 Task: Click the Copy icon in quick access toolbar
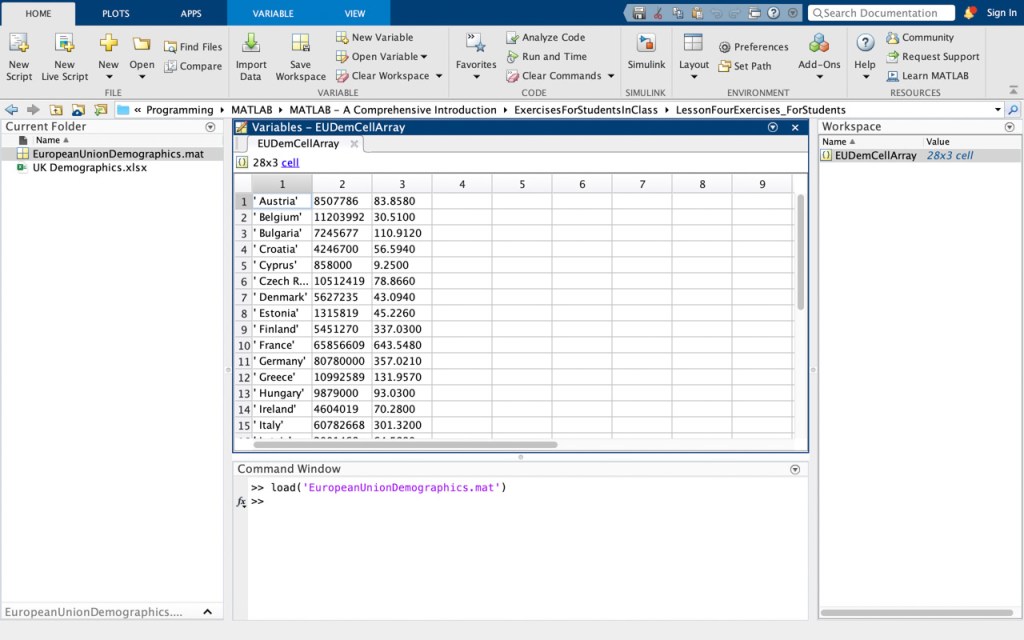coord(678,12)
